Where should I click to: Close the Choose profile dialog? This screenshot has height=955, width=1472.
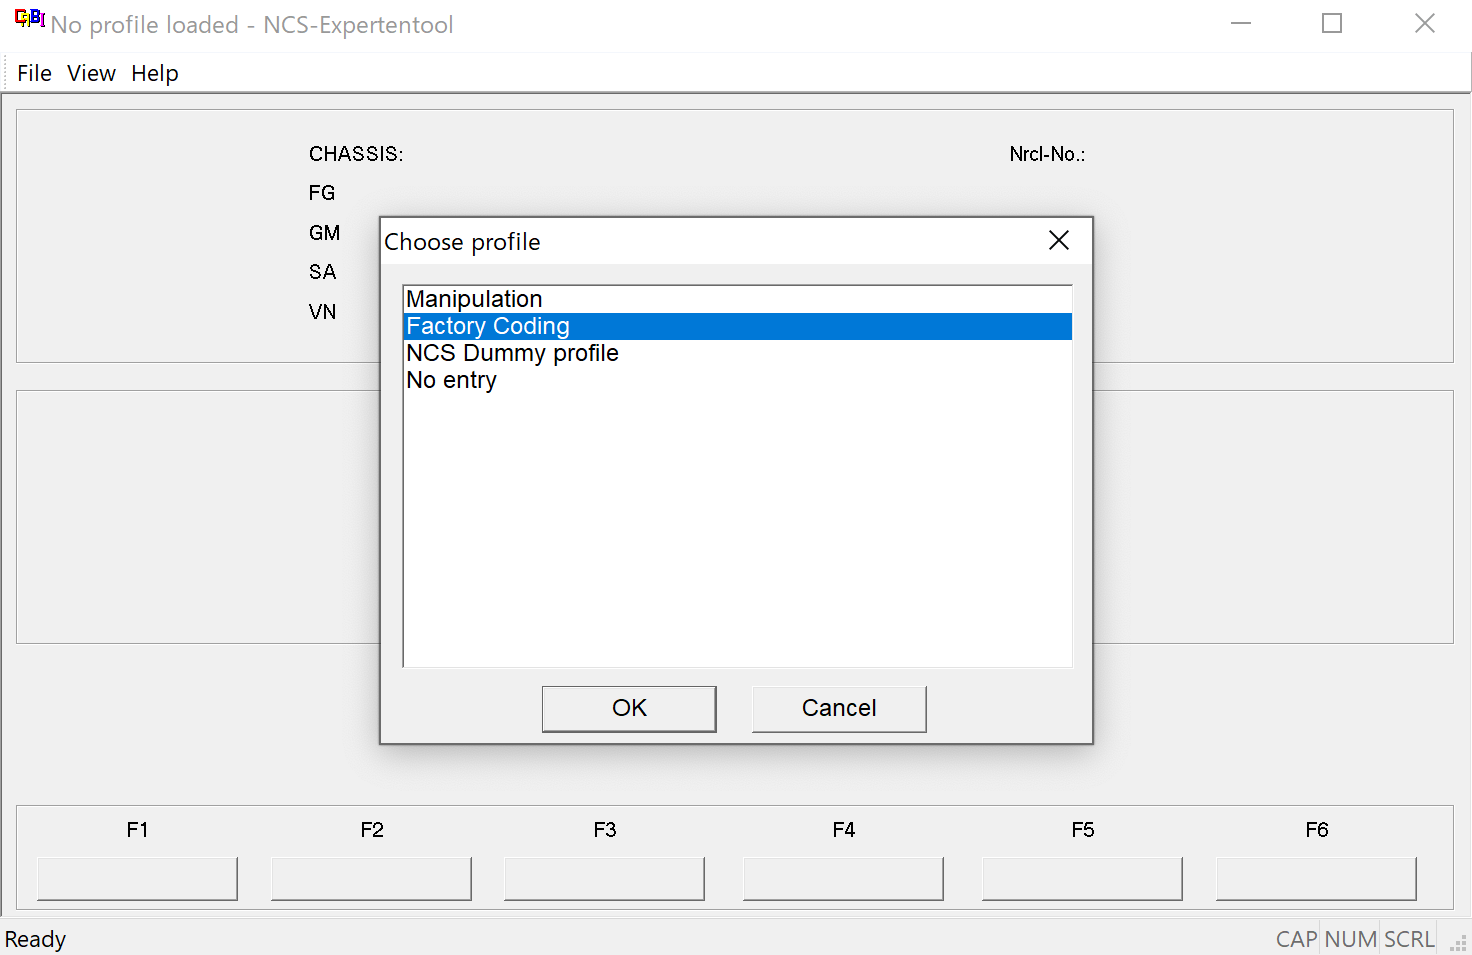pyautogui.click(x=1059, y=241)
